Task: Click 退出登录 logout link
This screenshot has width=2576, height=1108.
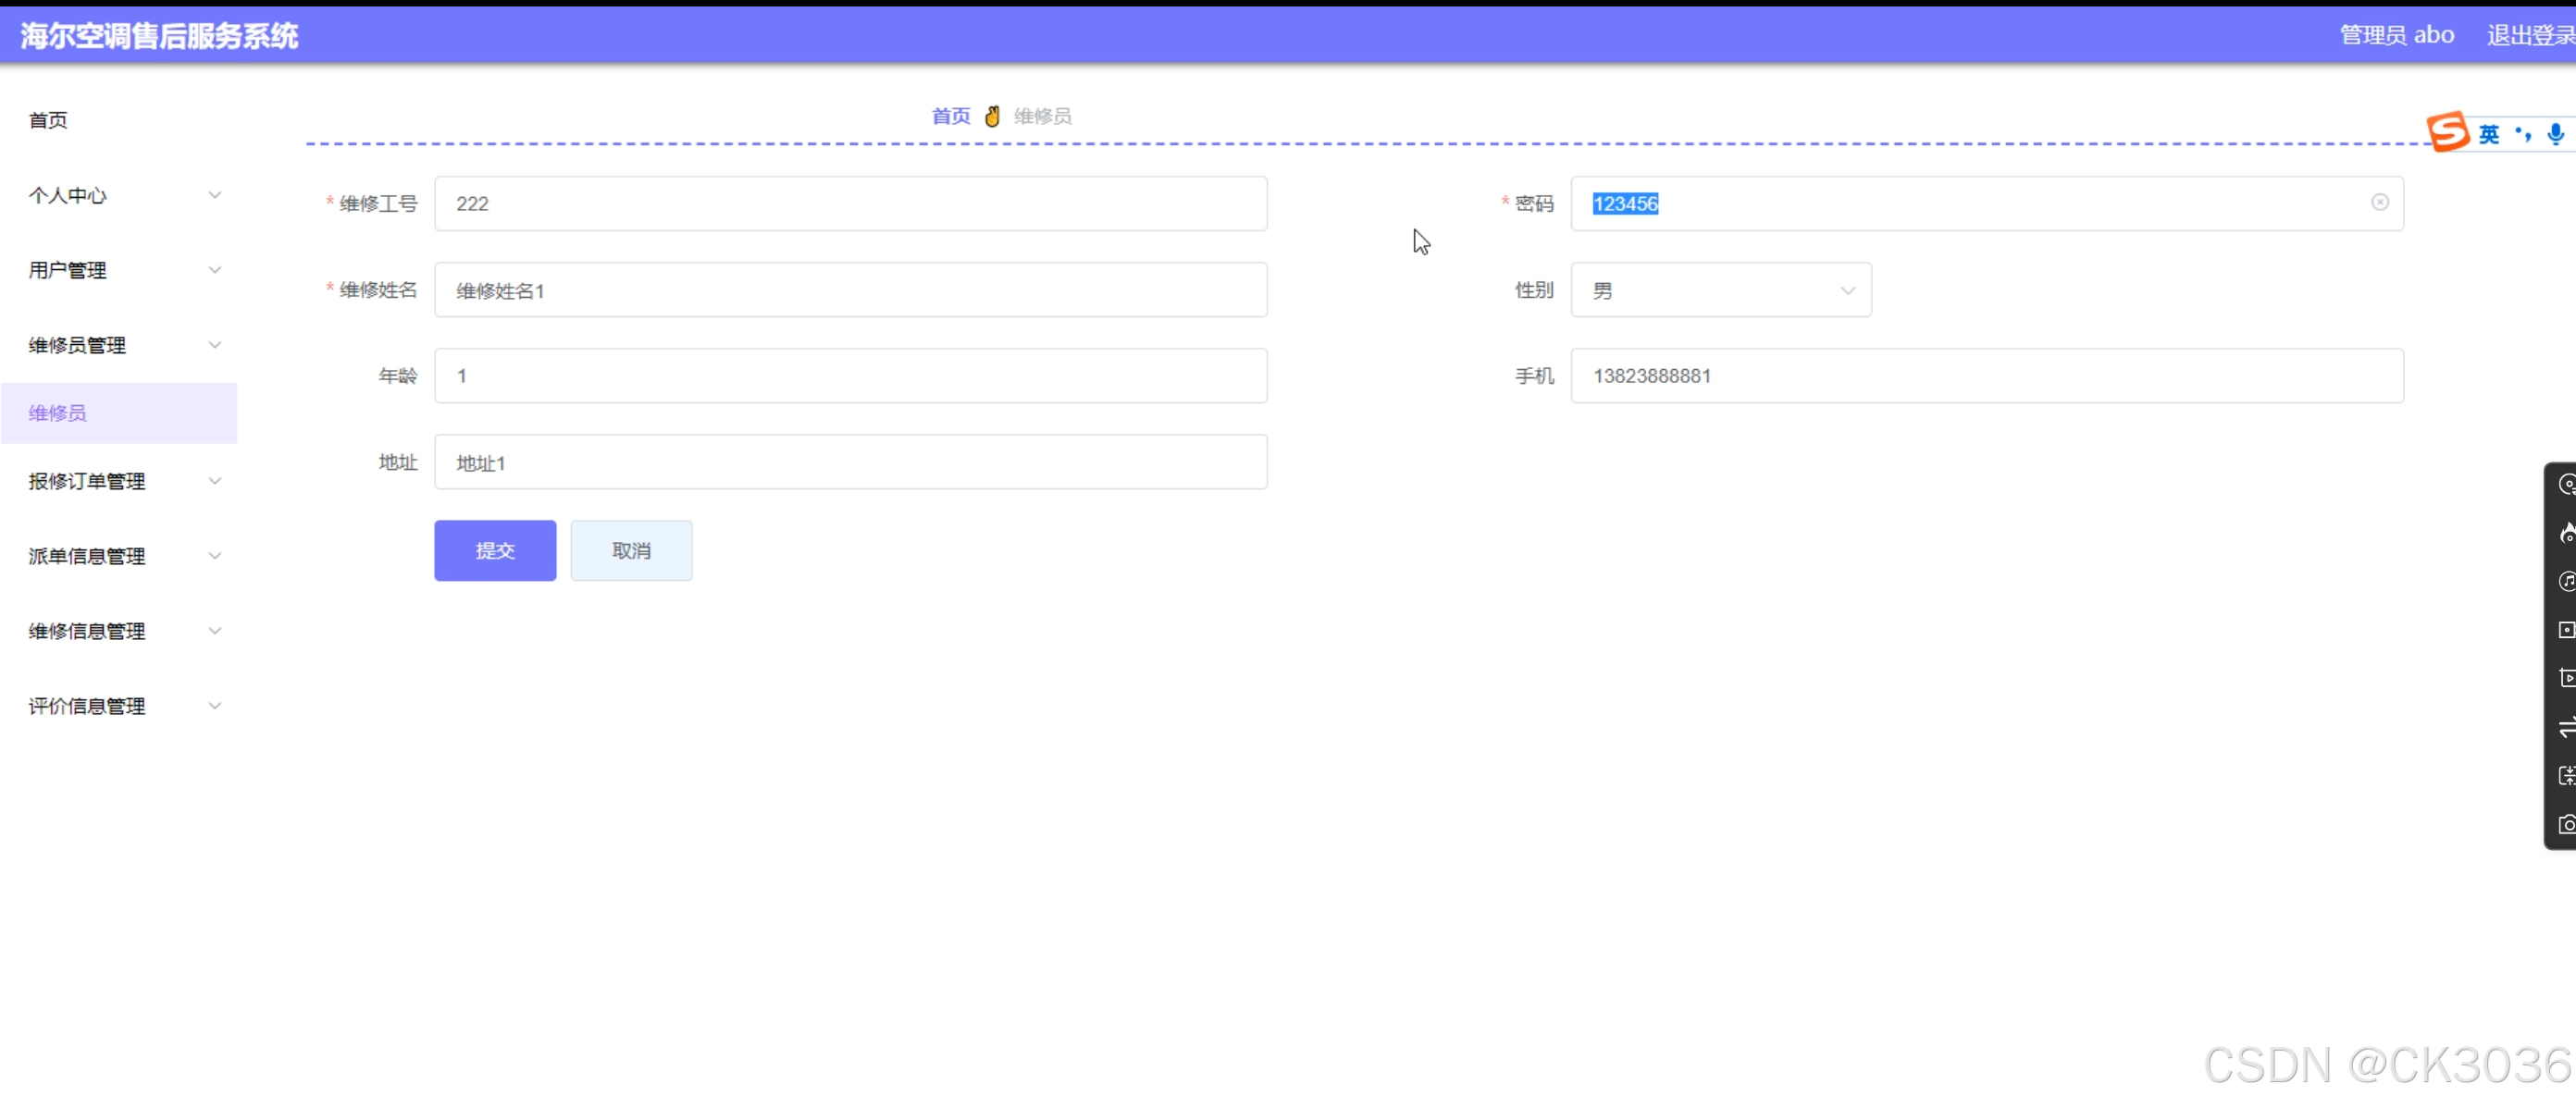Action: coord(2530,35)
